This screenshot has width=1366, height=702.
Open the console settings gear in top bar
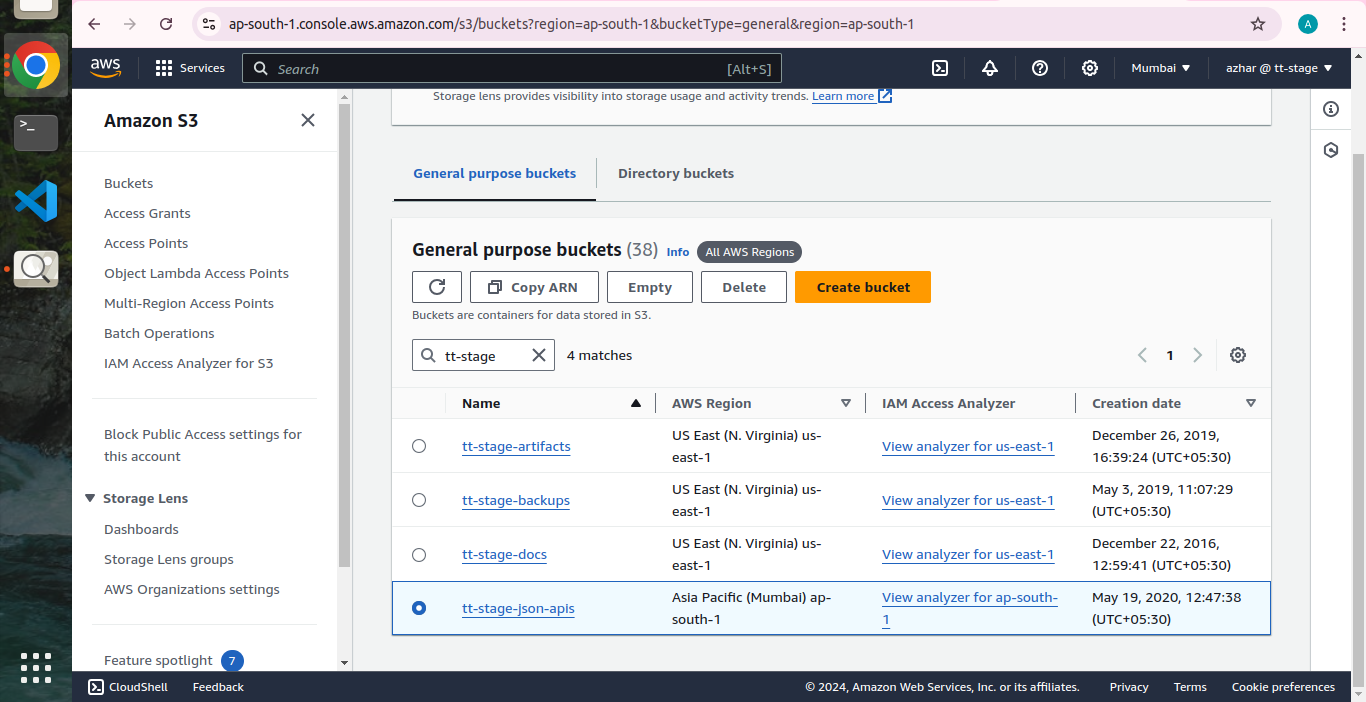pos(1090,68)
